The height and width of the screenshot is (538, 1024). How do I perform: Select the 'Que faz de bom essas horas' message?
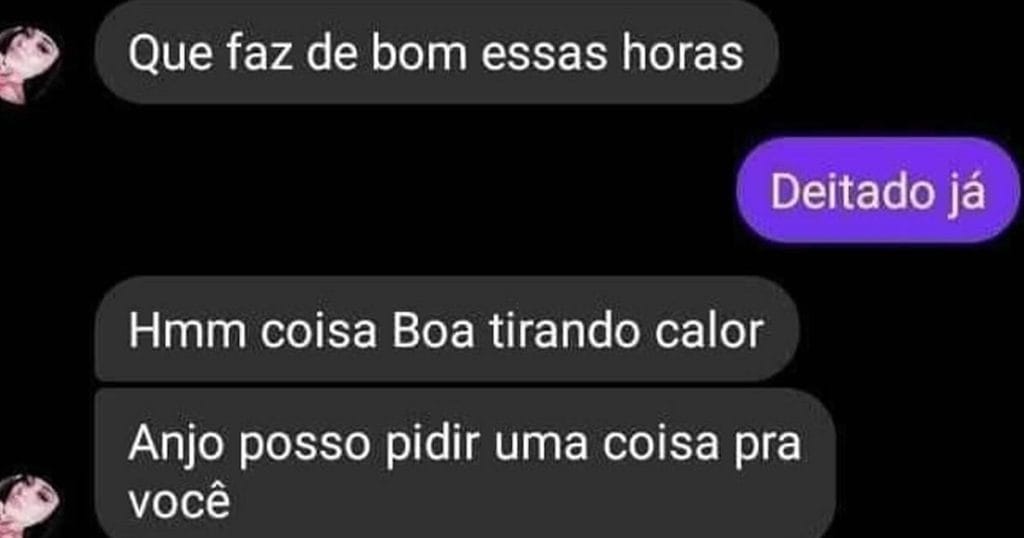coord(436,52)
